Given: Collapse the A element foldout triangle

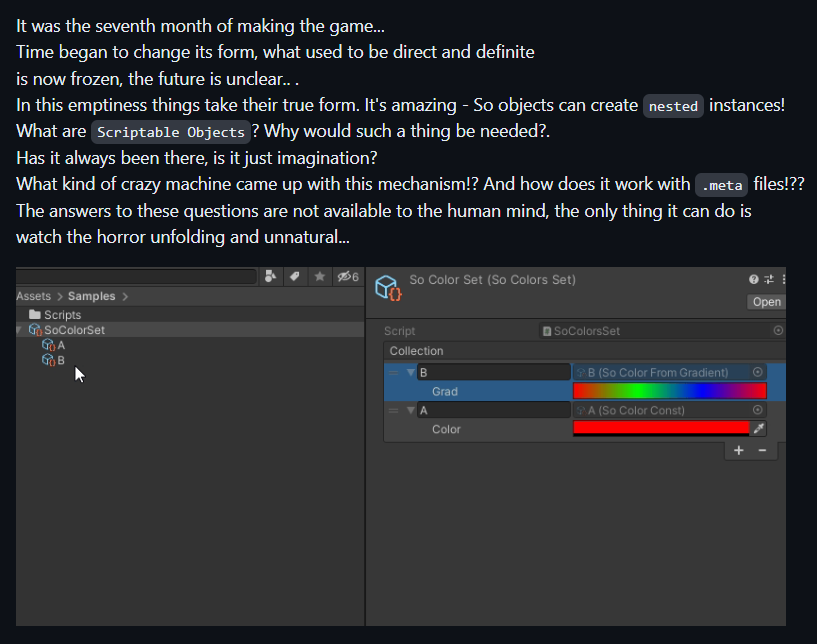Looking at the screenshot, I should 411,411.
